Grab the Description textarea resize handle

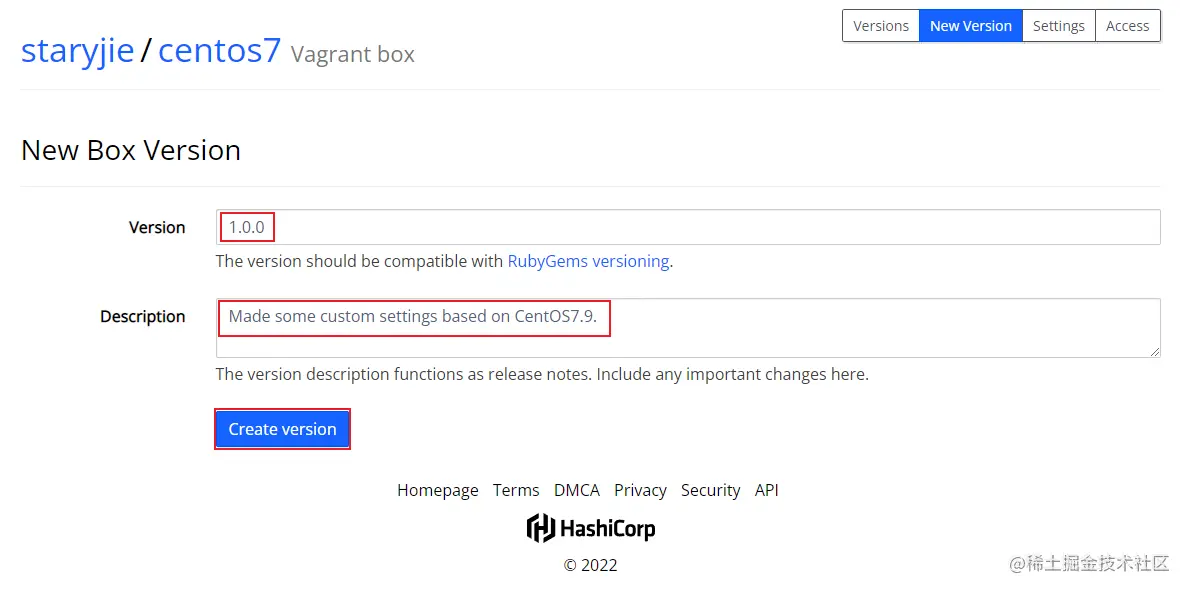[1155, 352]
